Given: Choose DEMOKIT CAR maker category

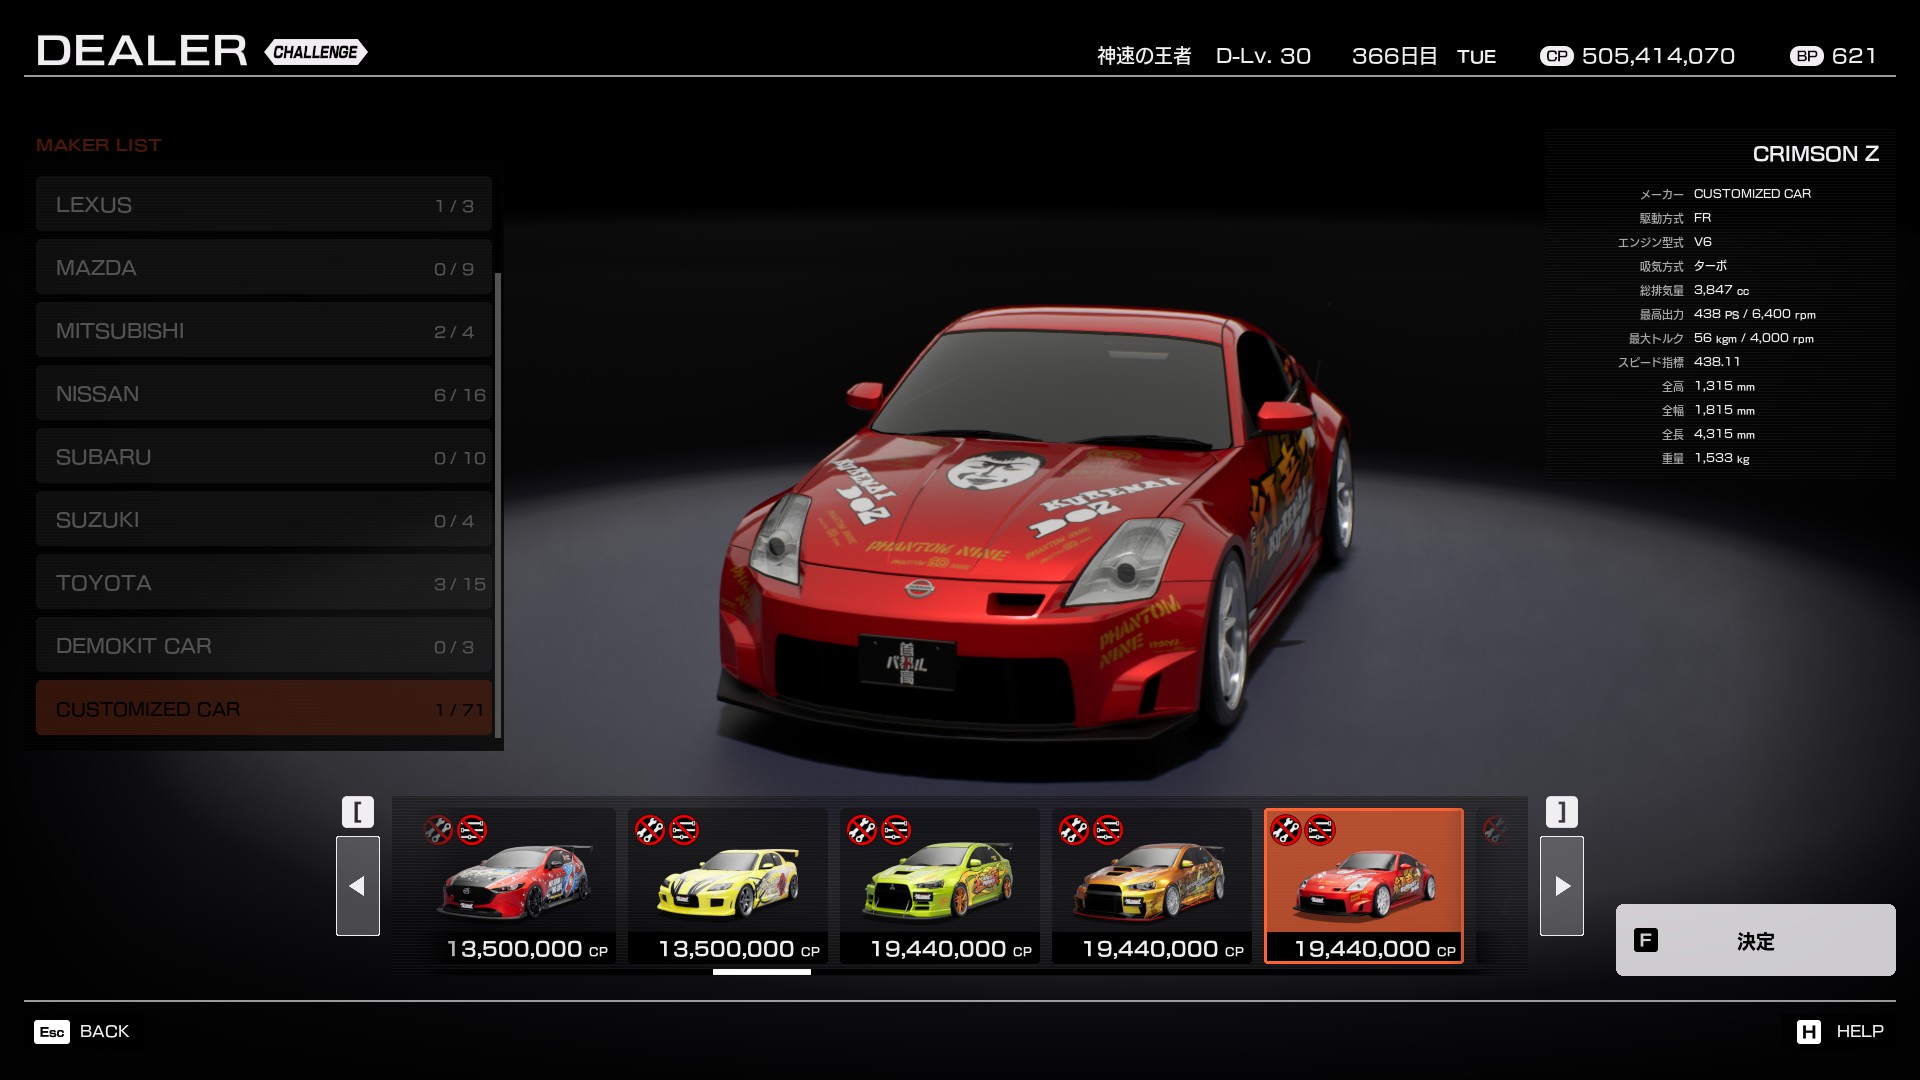Looking at the screenshot, I should (264, 646).
